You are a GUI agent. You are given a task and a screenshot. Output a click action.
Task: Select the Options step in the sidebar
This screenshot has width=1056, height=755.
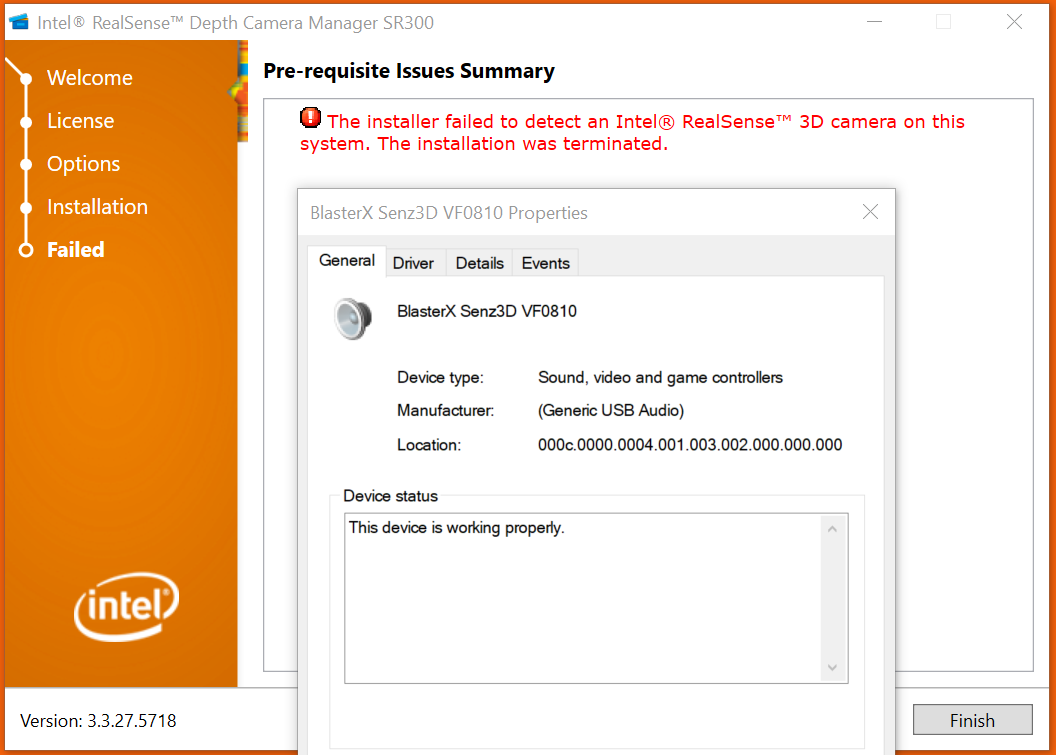pyautogui.click(x=83, y=164)
